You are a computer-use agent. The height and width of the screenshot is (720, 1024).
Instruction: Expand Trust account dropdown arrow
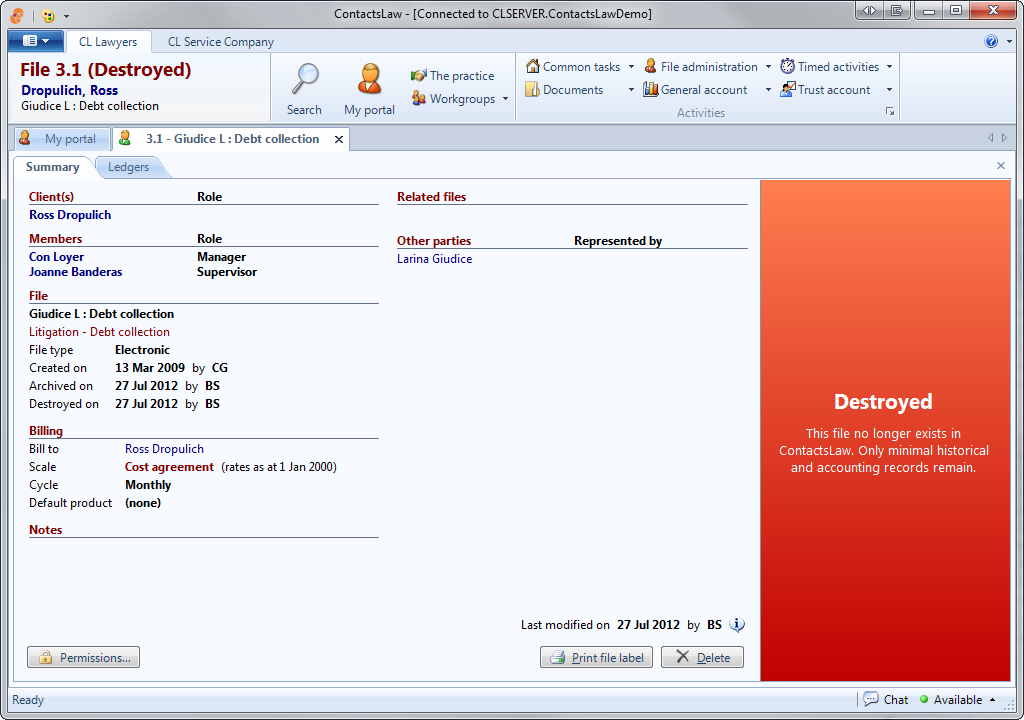click(889, 90)
